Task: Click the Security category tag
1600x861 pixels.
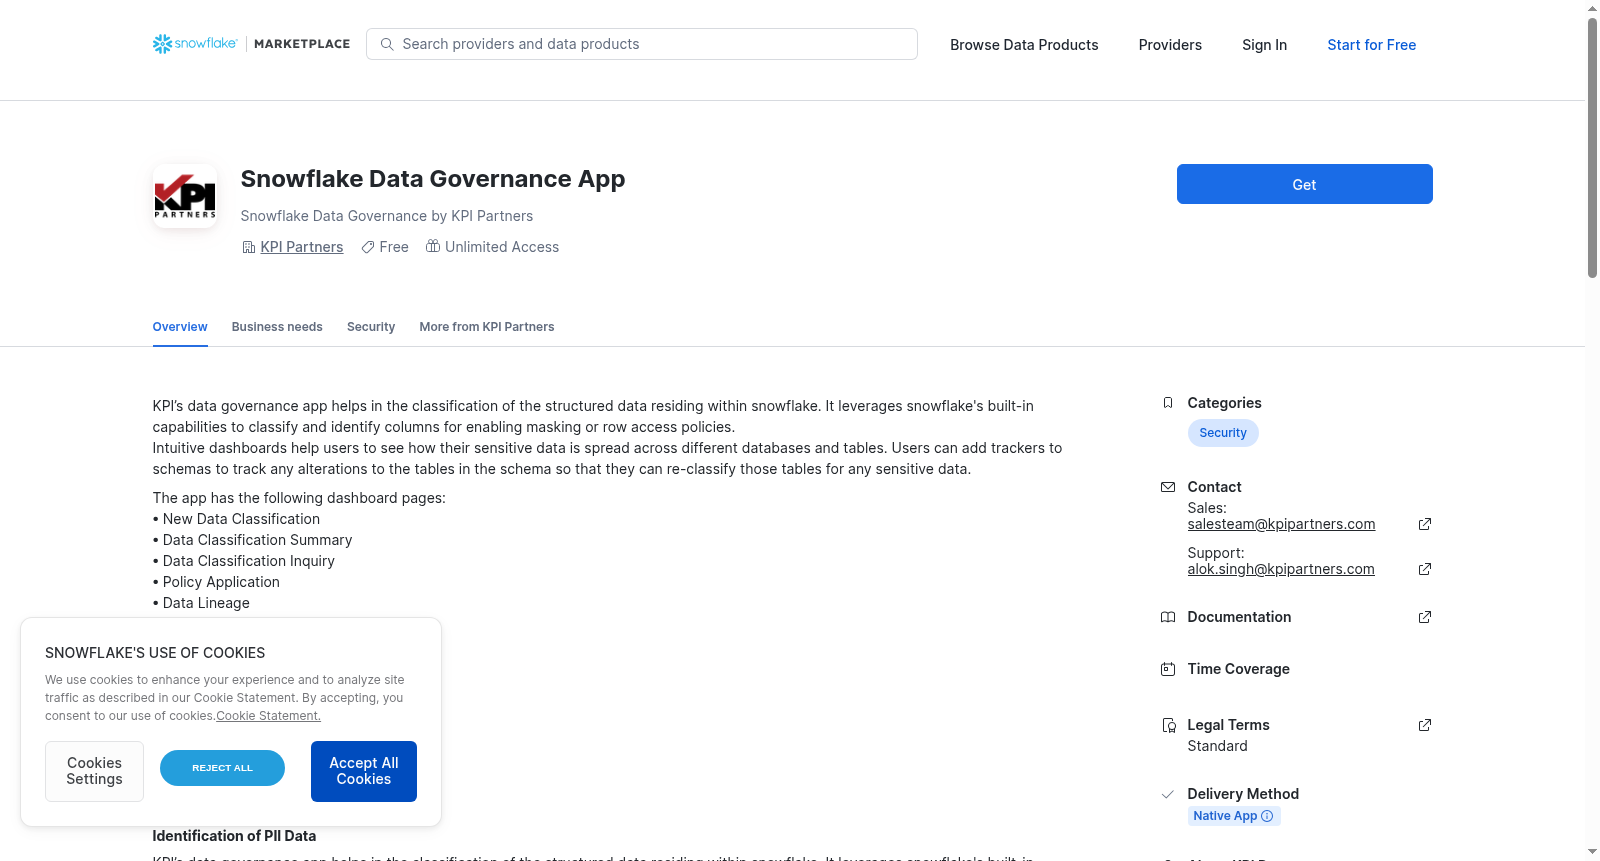Action: [x=1223, y=433]
